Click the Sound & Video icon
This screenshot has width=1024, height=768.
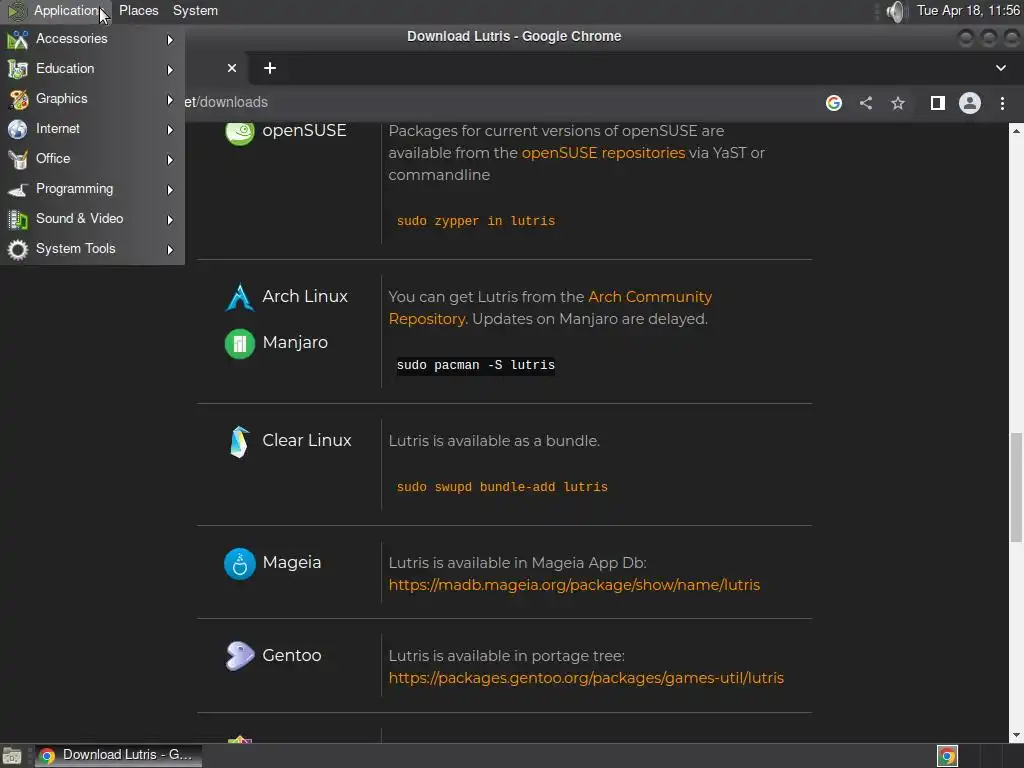[x=18, y=219]
